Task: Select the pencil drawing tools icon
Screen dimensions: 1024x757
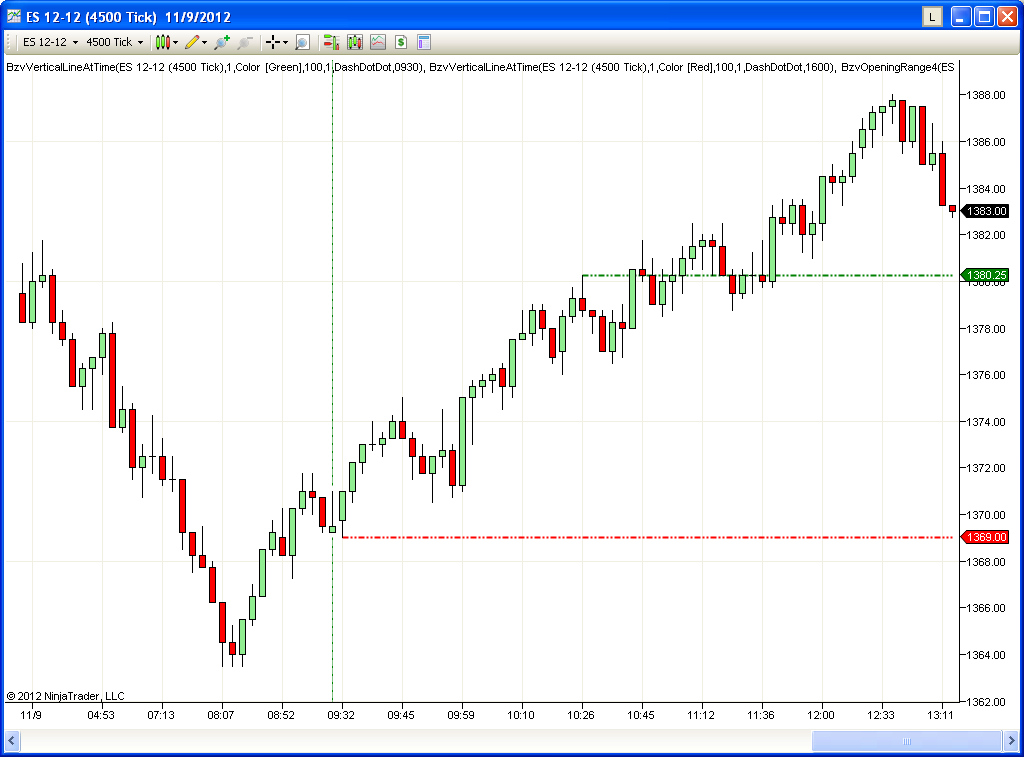Action: pos(192,42)
